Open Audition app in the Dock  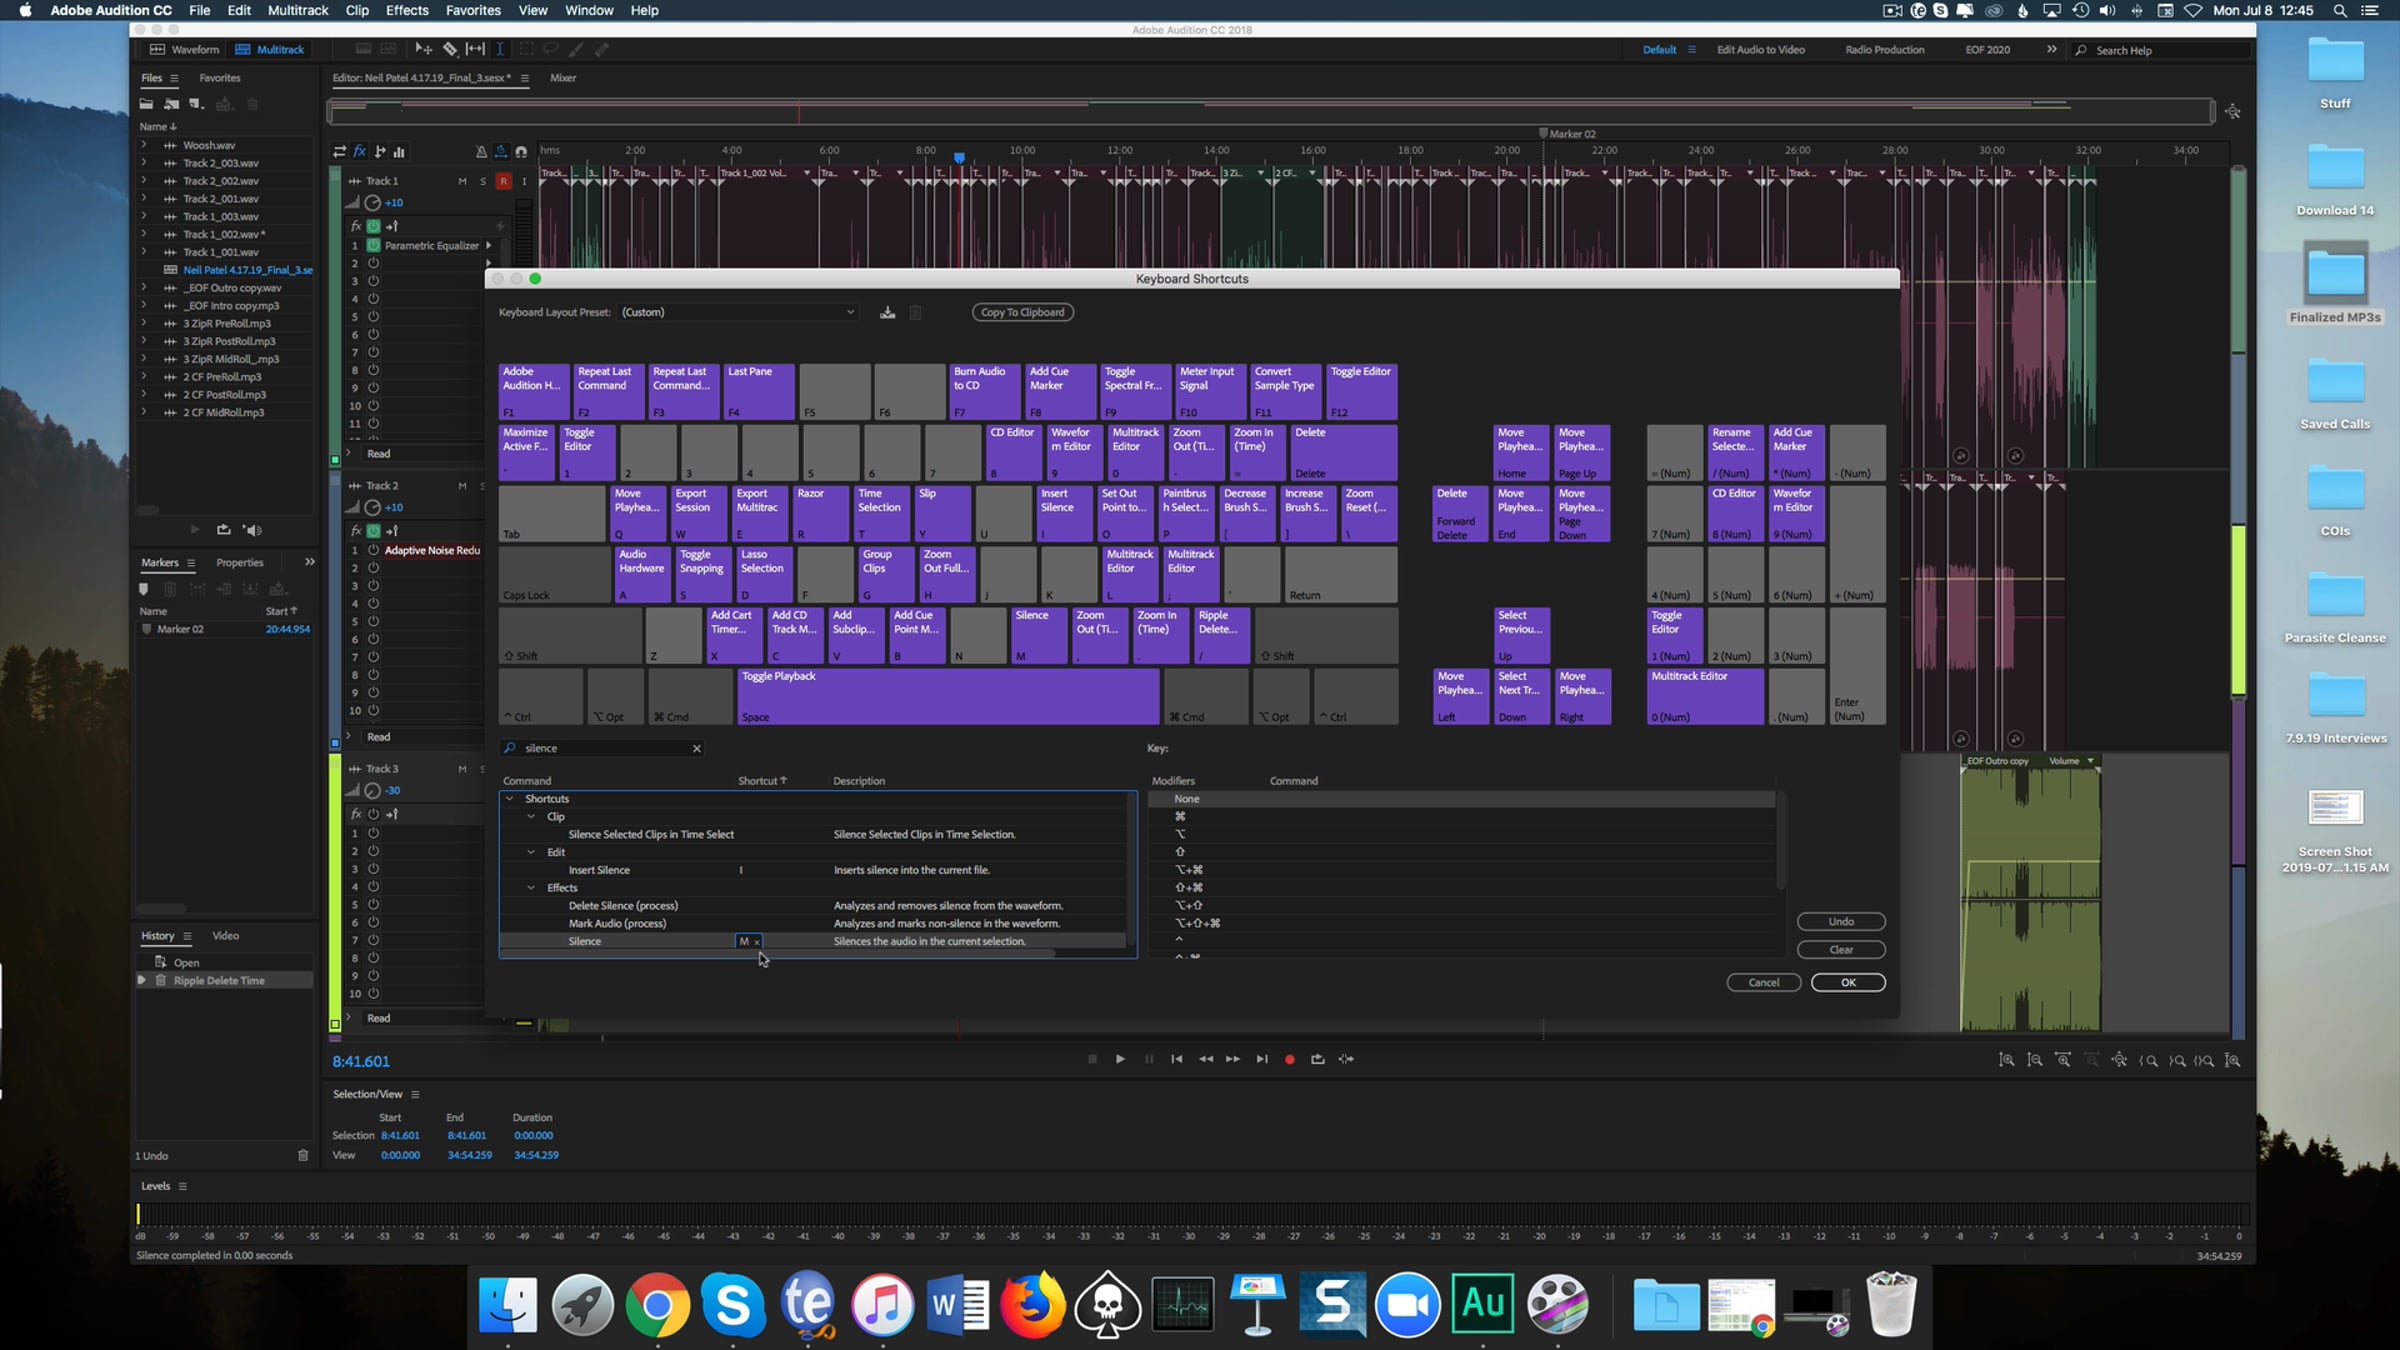point(1482,1304)
